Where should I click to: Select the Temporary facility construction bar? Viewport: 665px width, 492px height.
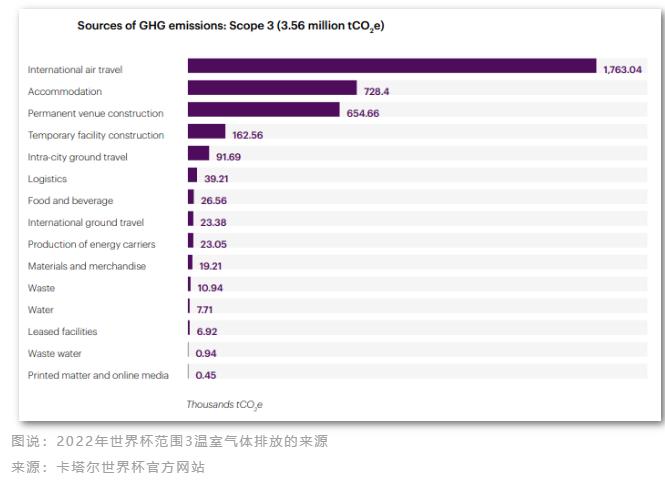click(206, 132)
